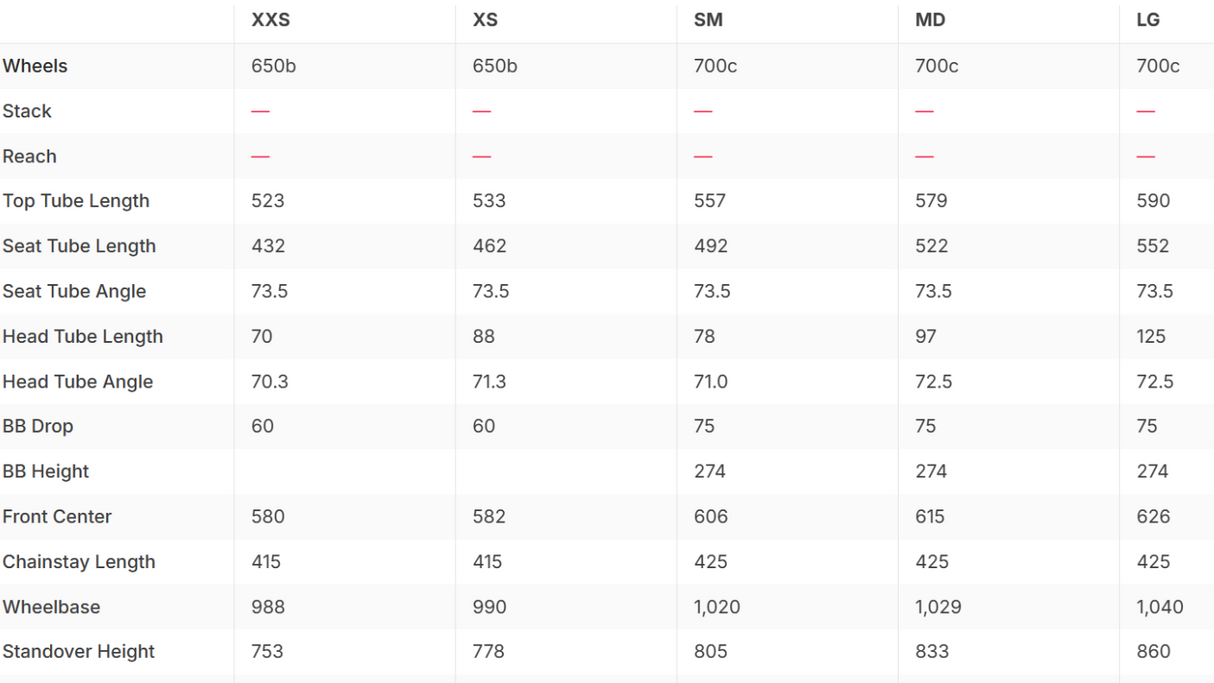Choose the MD size column header
The height and width of the screenshot is (683, 1214).
tap(931, 20)
